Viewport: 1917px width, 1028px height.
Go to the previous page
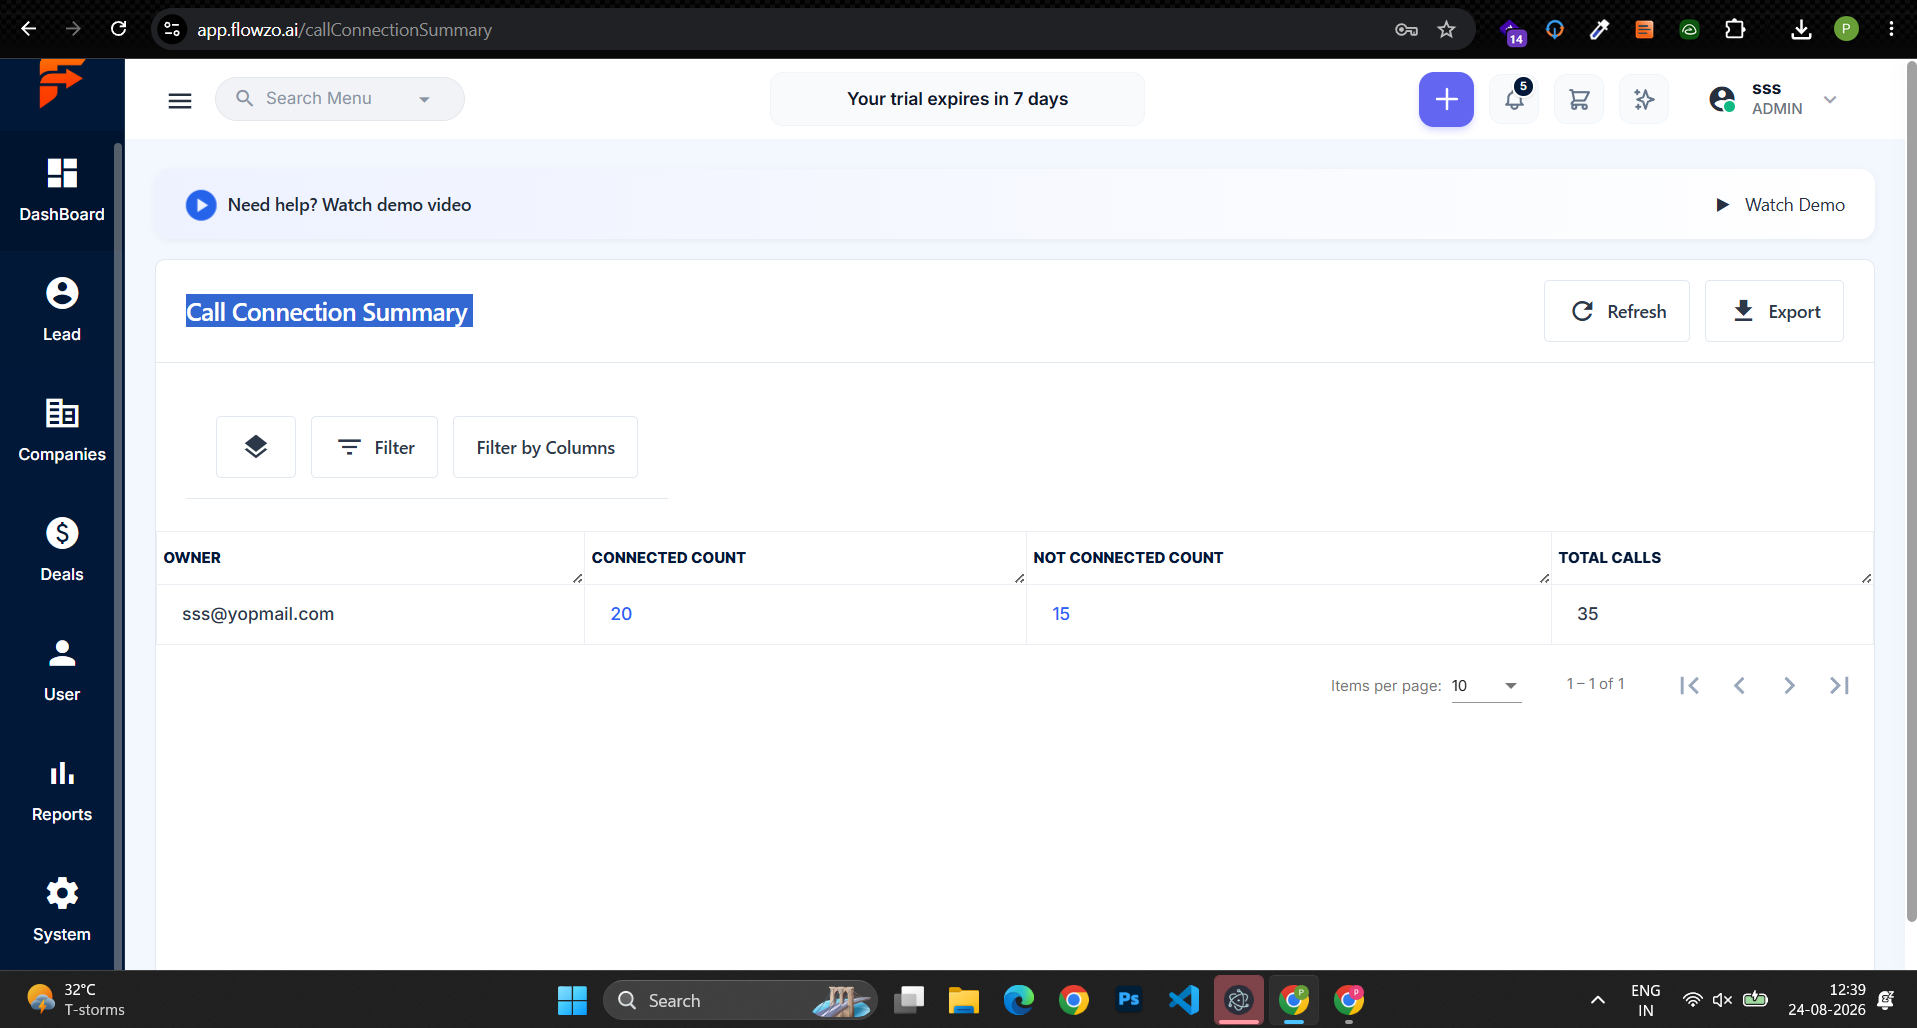point(1739,685)
